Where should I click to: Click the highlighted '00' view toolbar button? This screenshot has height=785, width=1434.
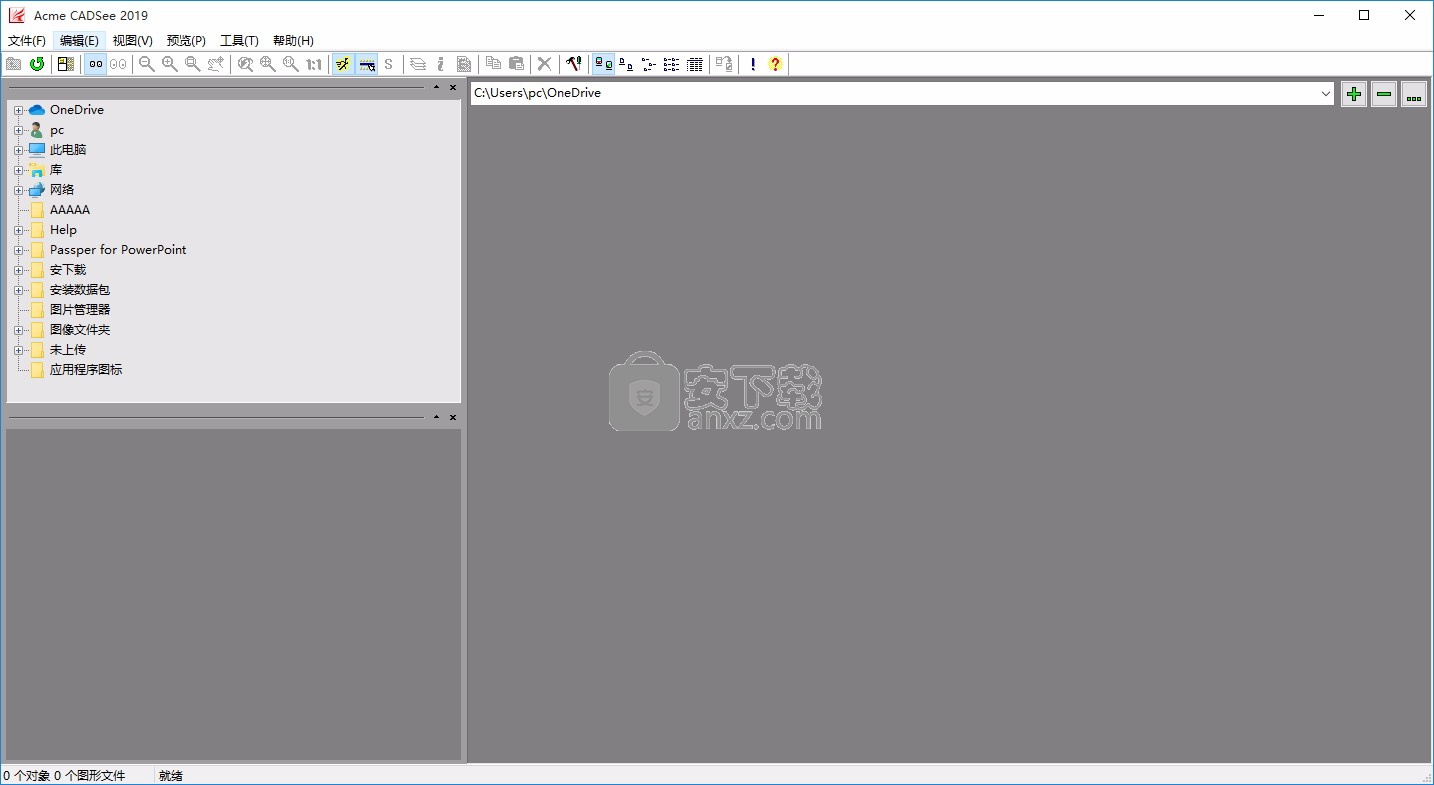[x=96, y=64]
